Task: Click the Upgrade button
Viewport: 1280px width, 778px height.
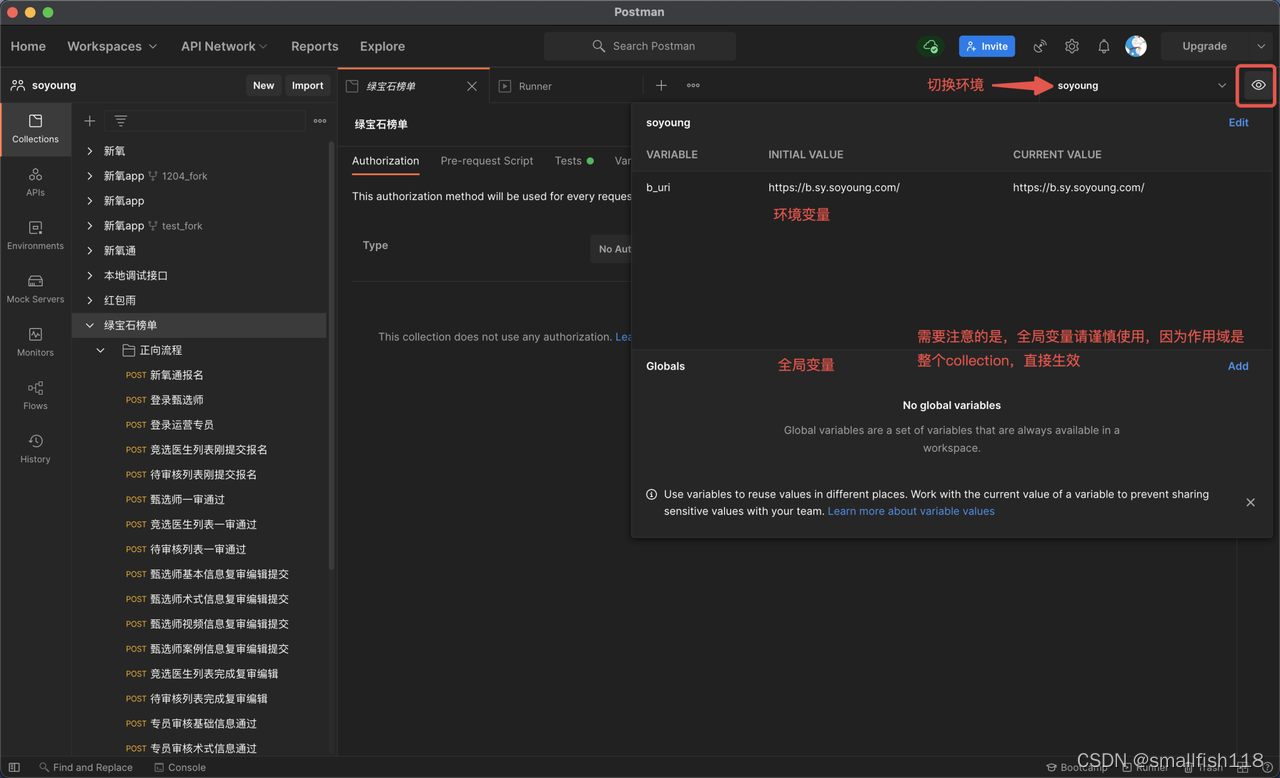Action: (x=1205, y=46)
